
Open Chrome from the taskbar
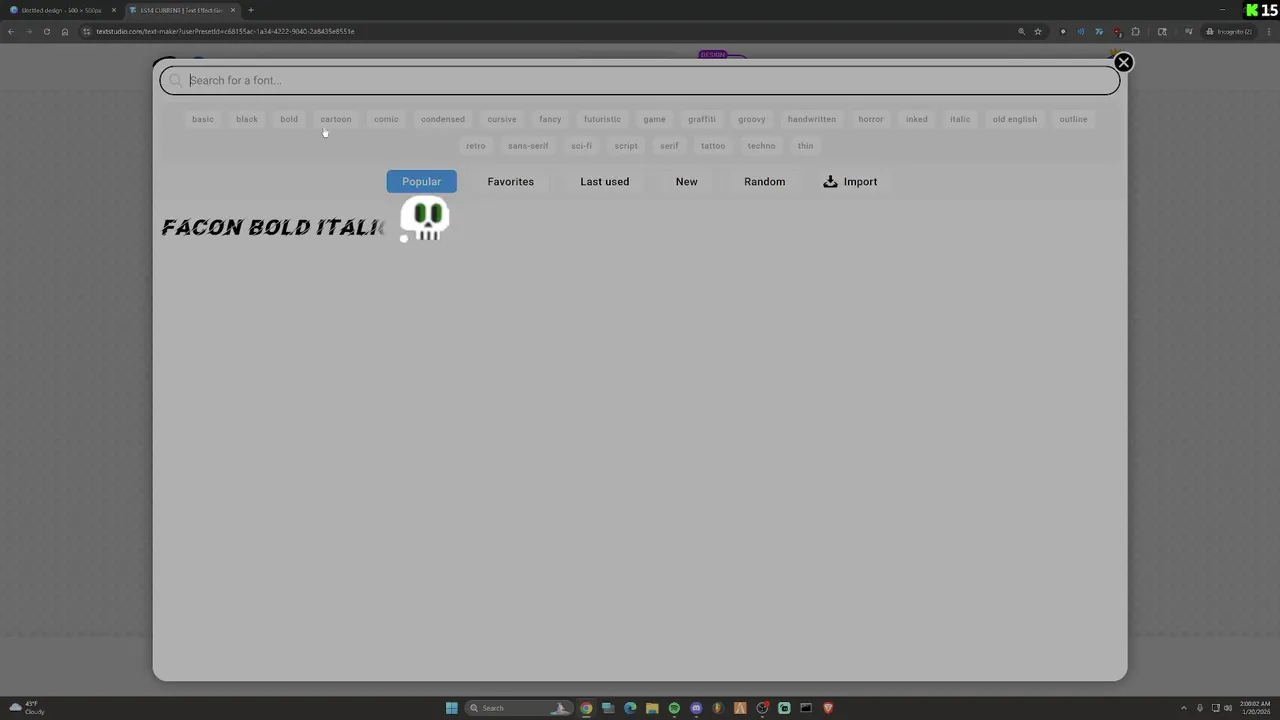[586, 708]
